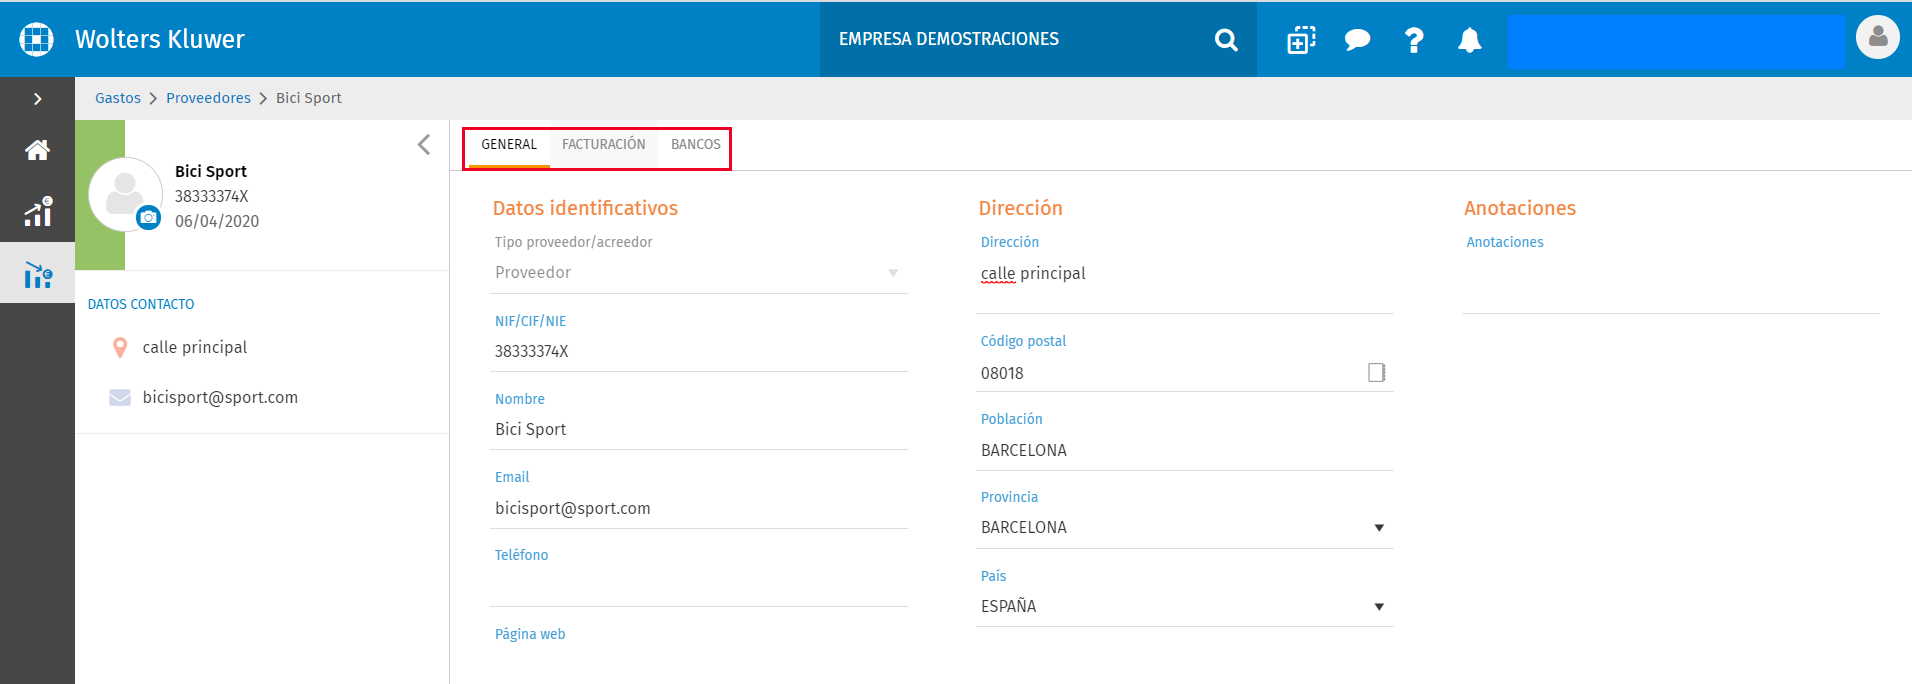Switch to the GENERAL tab

[509, 145]
